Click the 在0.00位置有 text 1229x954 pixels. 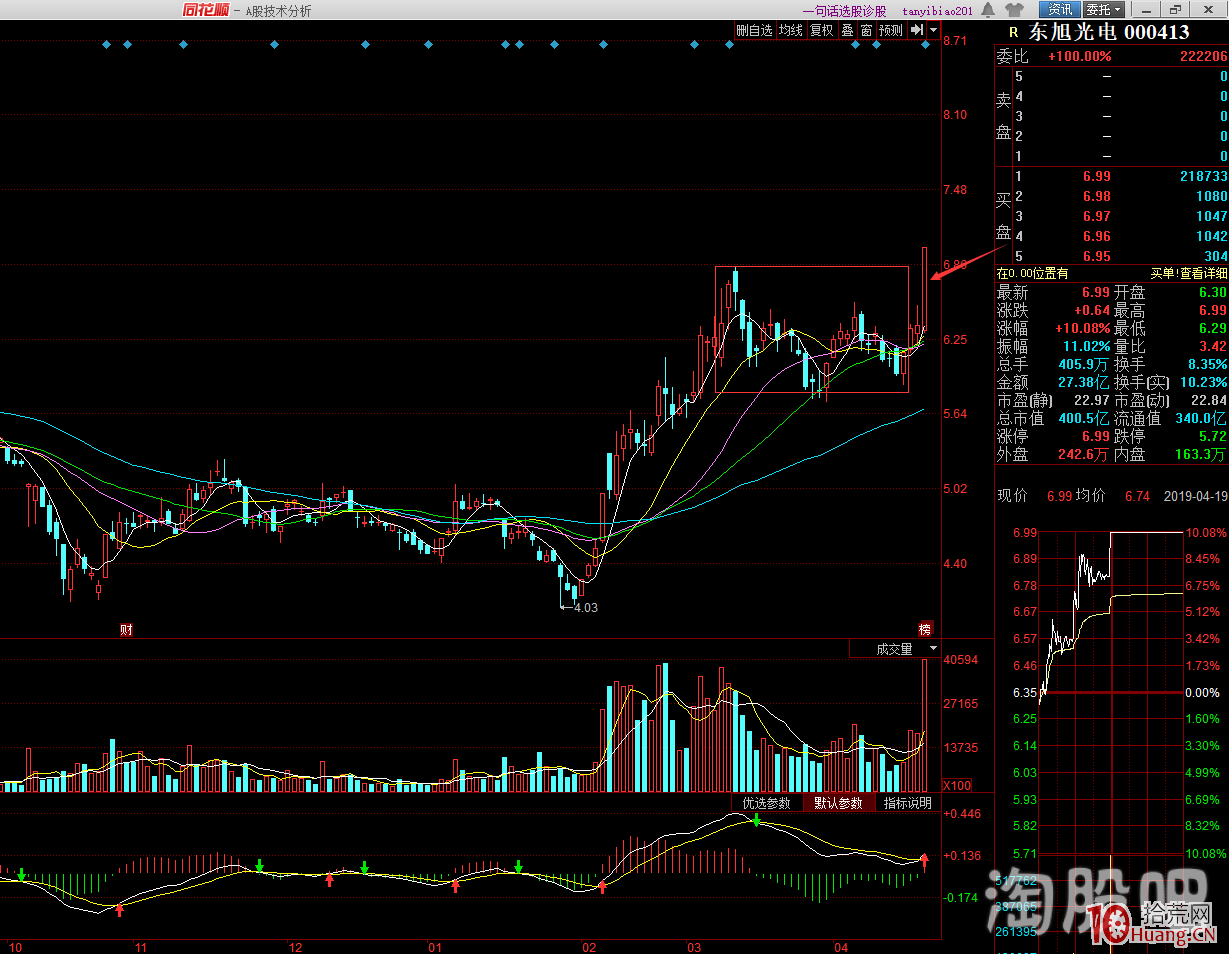click(x=1032, y=273)
